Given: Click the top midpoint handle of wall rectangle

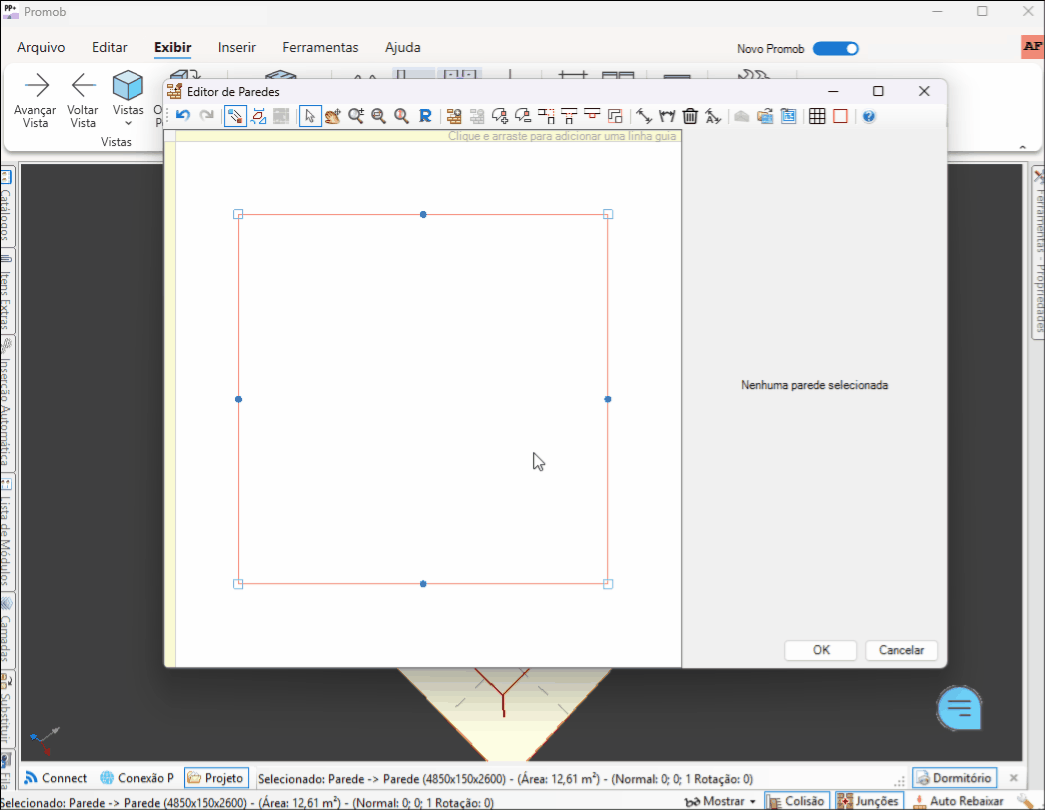Looking at the screenshot, I should [423, 214].
